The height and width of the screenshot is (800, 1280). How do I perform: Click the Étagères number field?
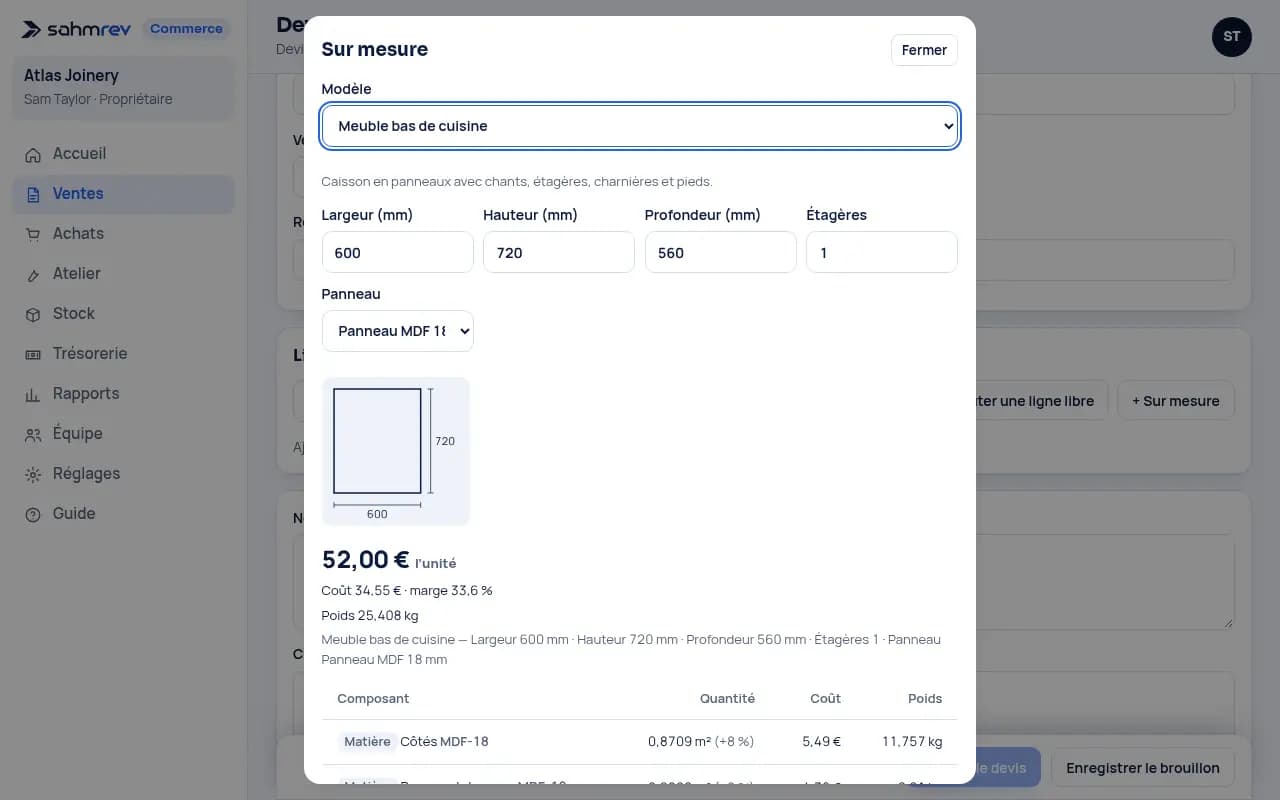(882, 252)
